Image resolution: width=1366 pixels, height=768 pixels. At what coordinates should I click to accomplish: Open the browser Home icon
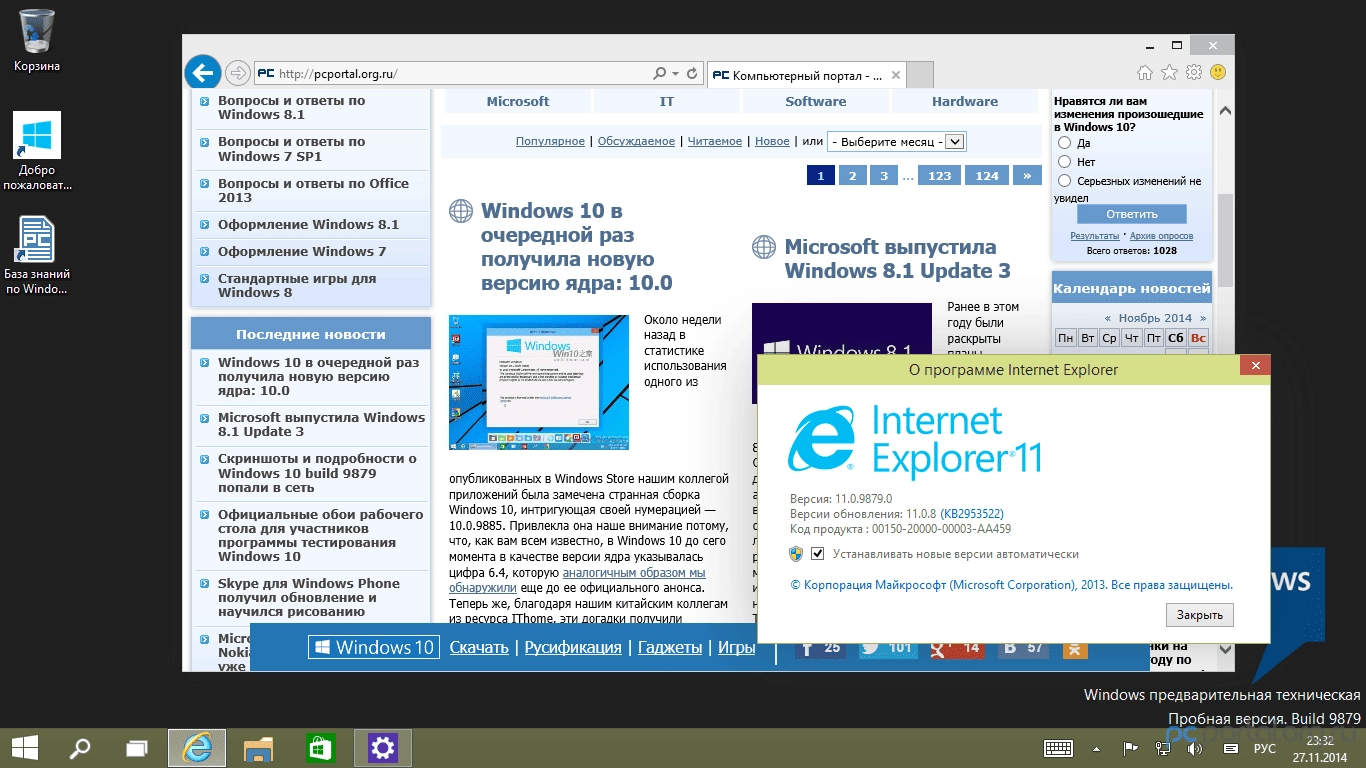[x=1145, y=73]
